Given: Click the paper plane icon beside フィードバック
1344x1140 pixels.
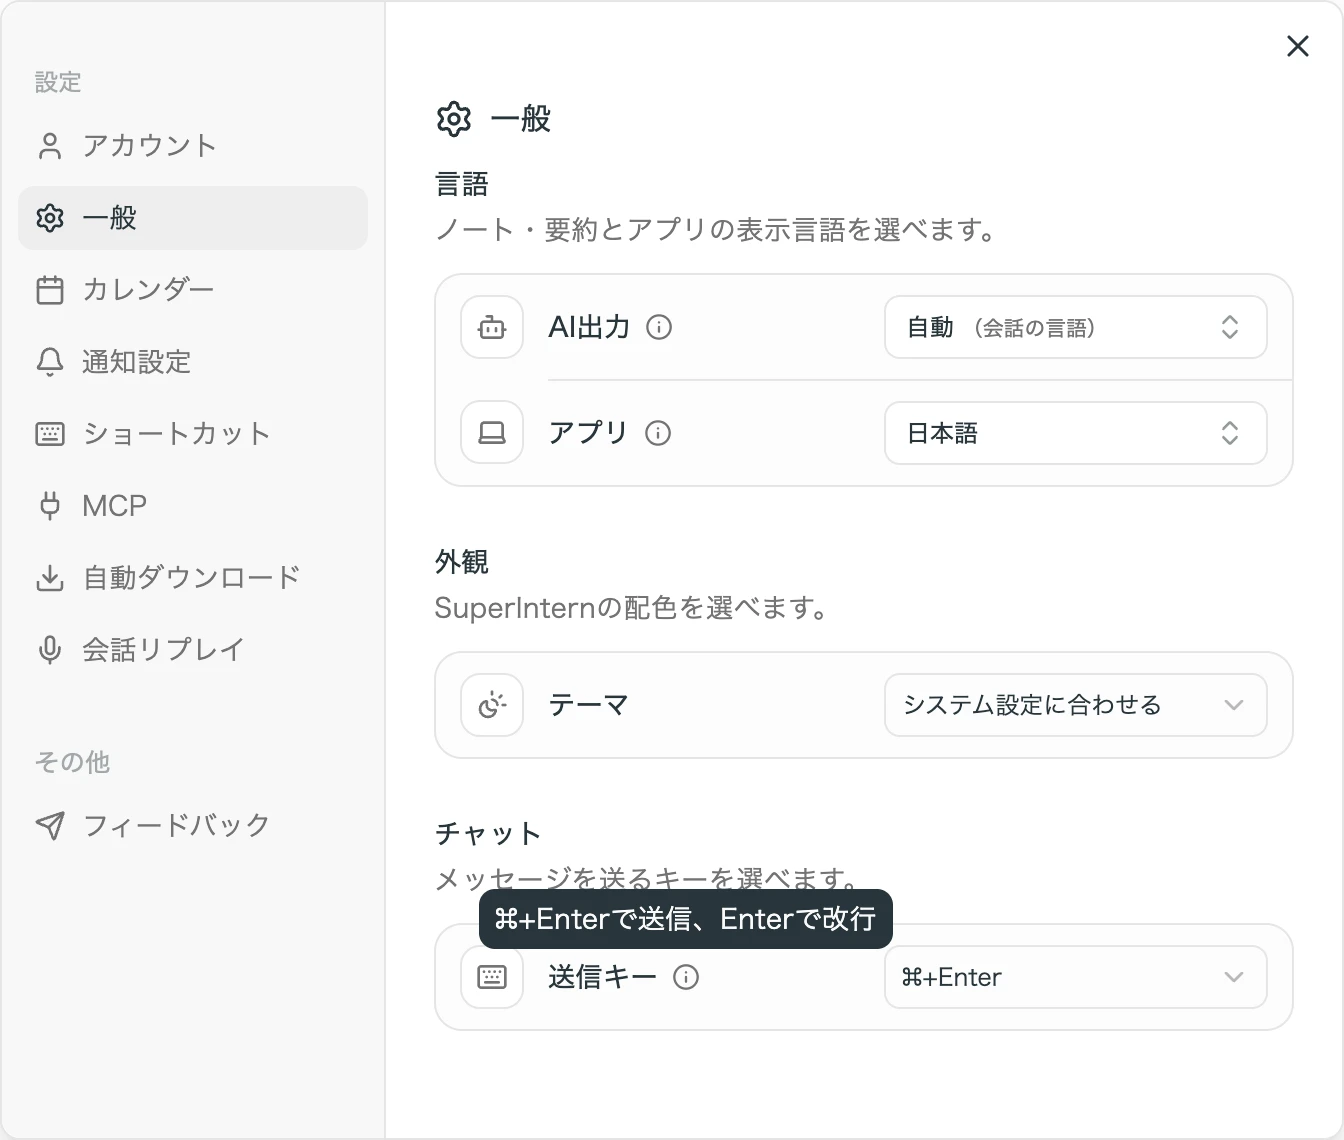Looking at the screenshot, I should click(x=50, y=826).
